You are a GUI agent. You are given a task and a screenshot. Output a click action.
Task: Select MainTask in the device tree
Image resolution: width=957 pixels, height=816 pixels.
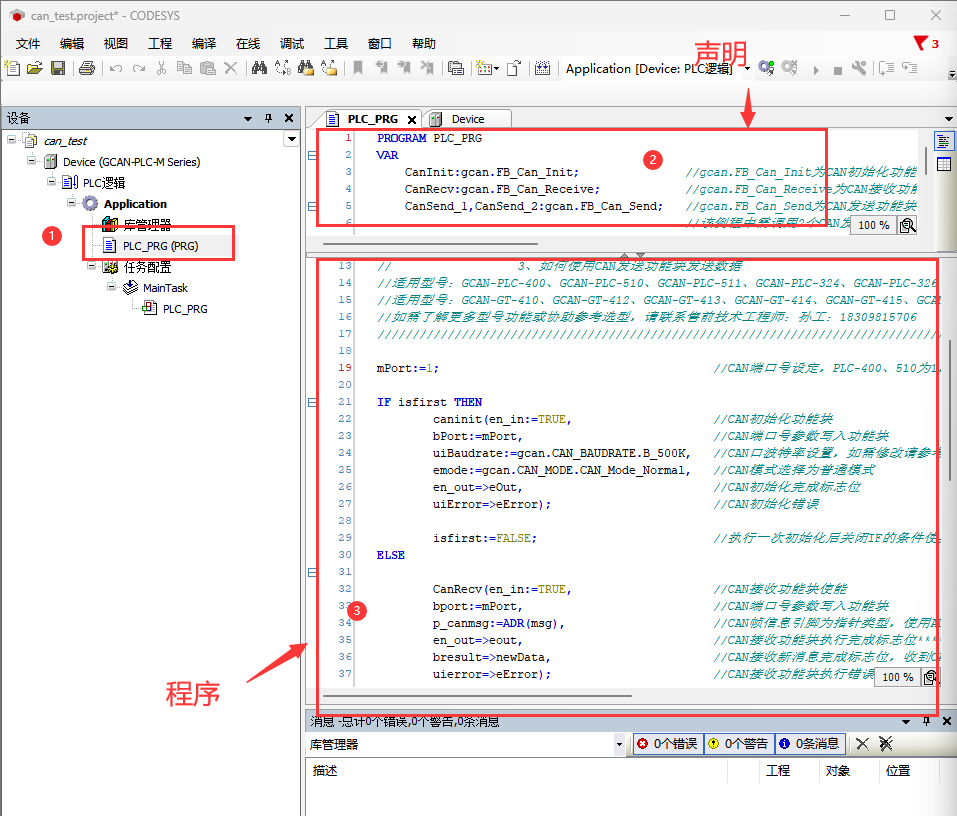pyautogui.click(x=165, y=287)
